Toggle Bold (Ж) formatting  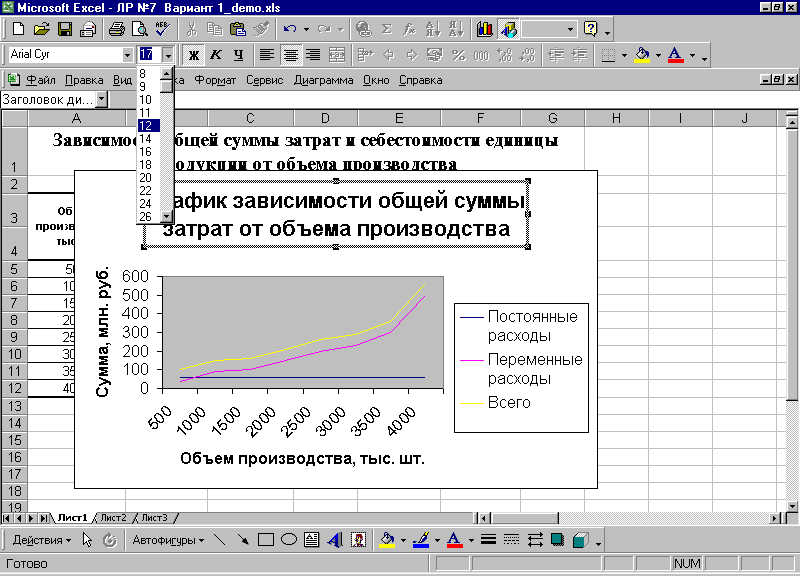193,55
